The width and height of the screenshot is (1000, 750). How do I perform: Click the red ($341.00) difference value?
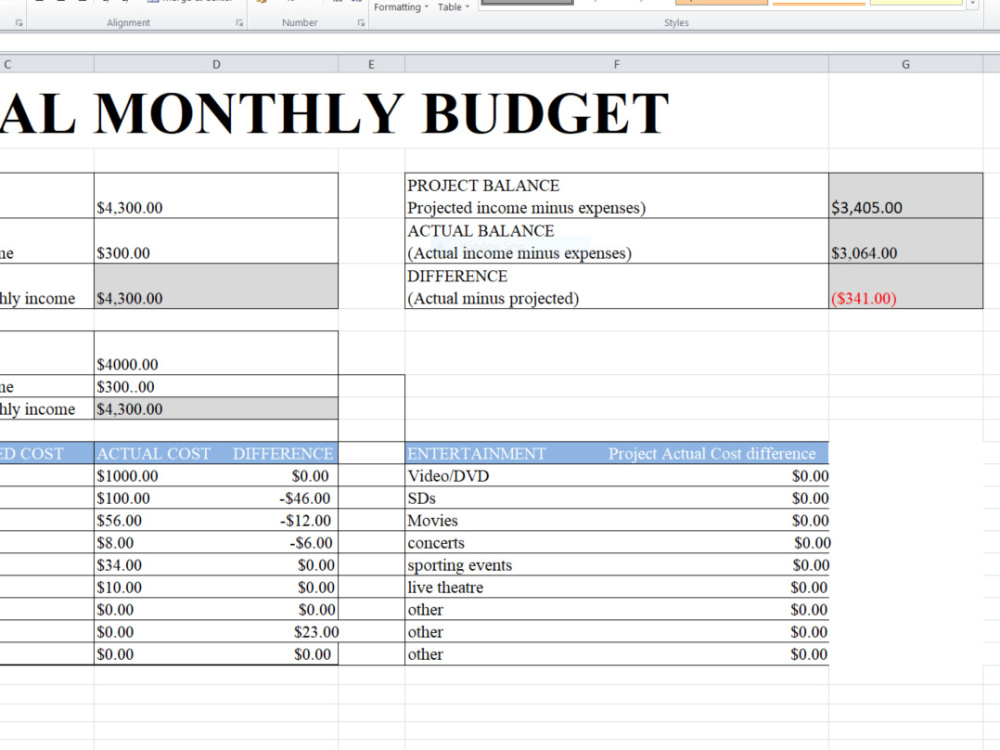(906, 286)
